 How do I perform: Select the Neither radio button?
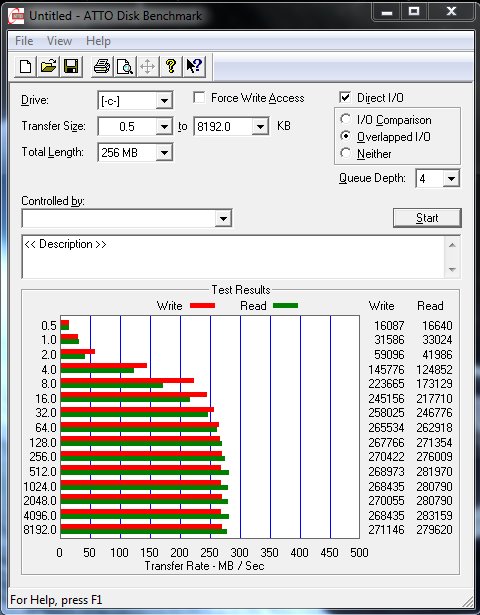tap(345, 153)
